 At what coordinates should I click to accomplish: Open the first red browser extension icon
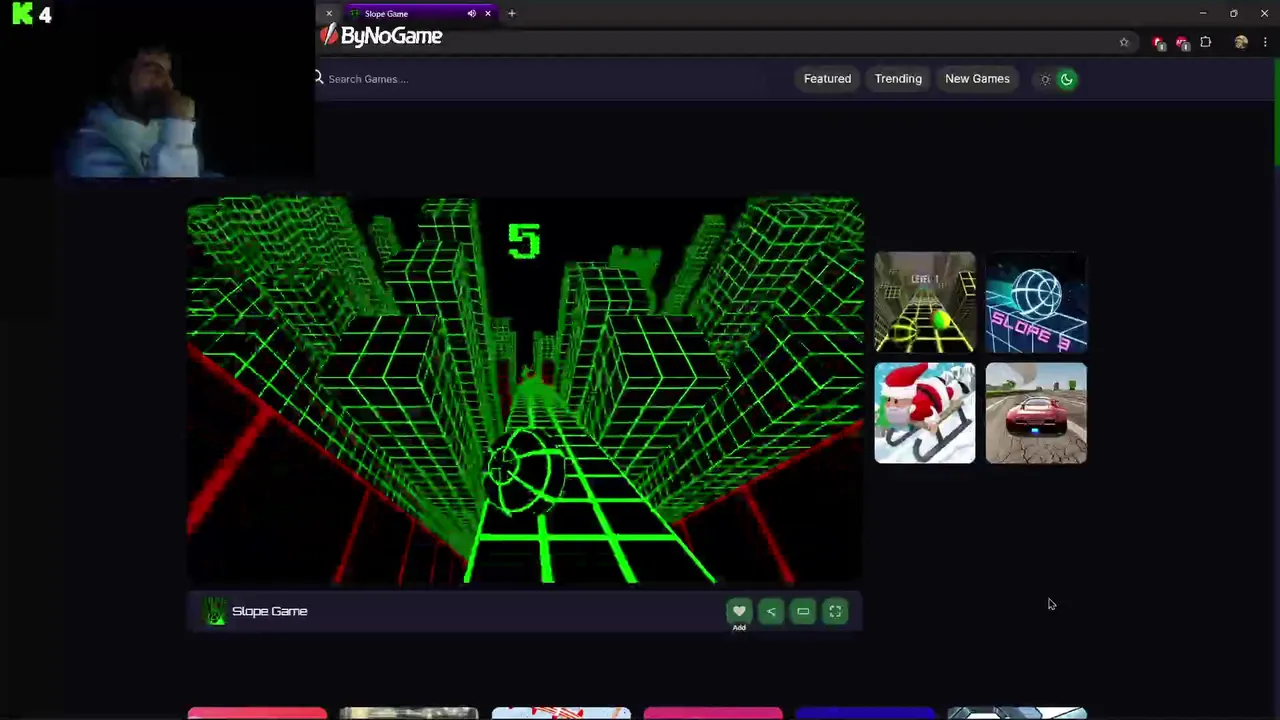coord(1158,42)
